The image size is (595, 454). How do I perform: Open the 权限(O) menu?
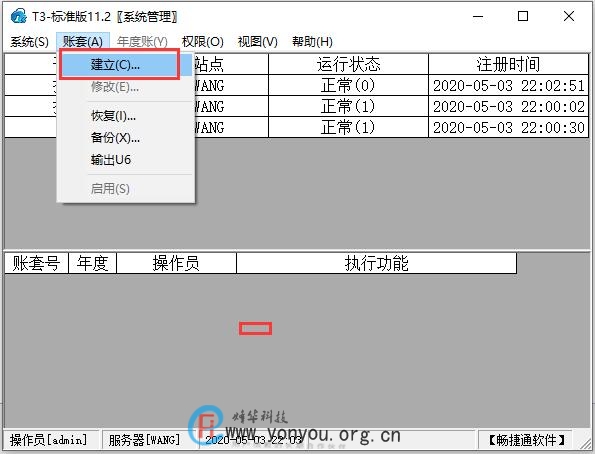[203, 42]
